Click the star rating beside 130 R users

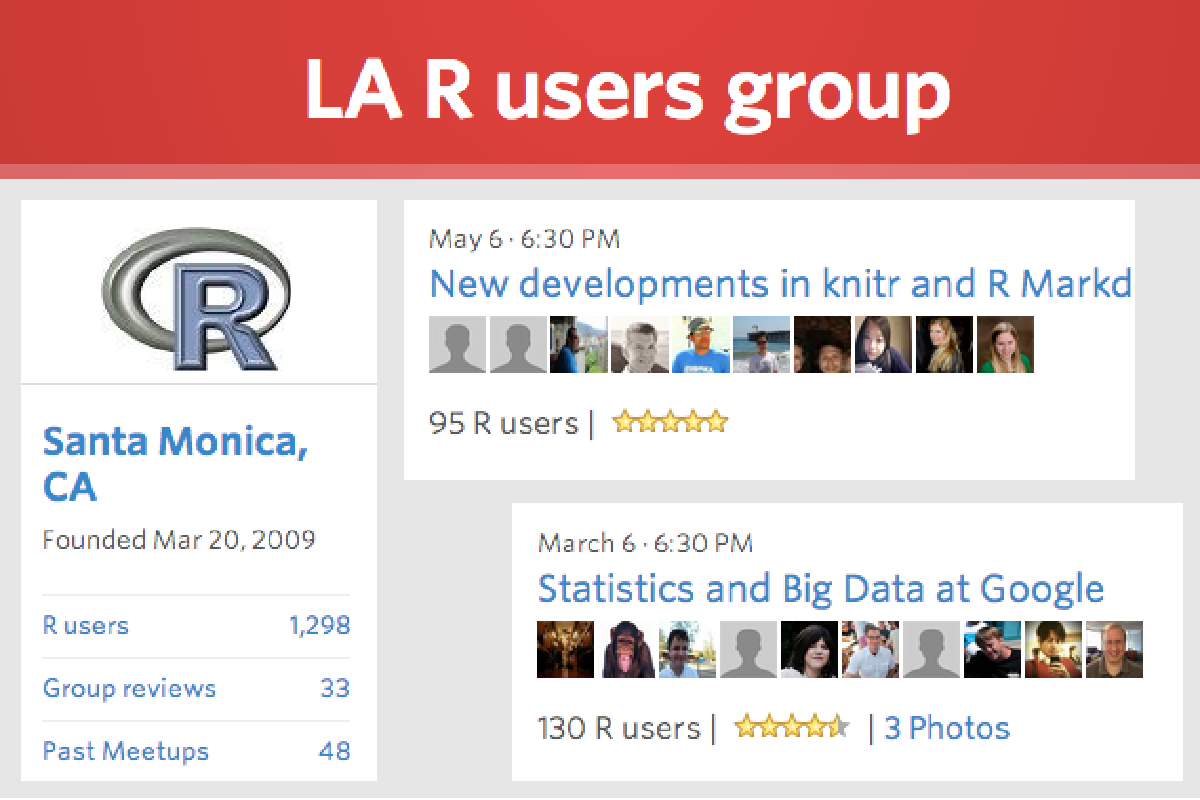[x=793, y=726]
